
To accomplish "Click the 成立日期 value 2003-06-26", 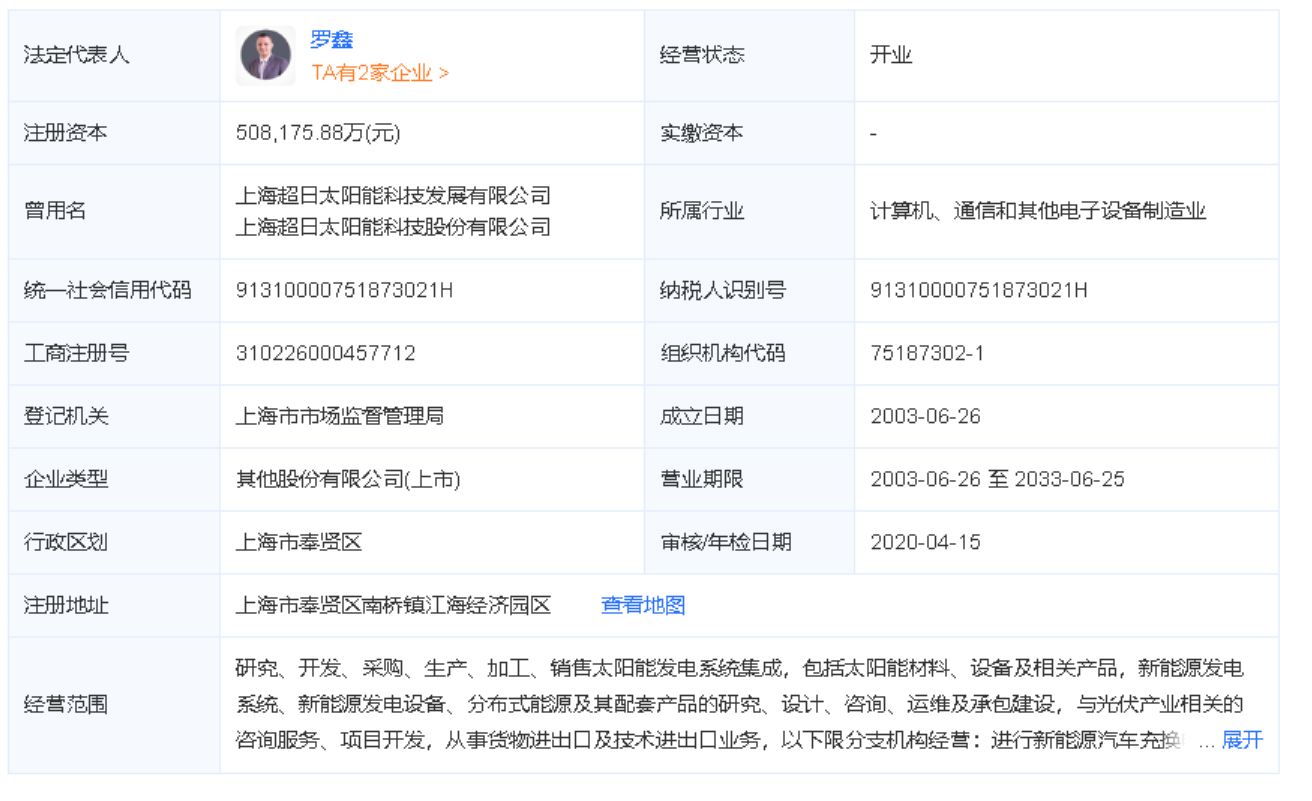I will [925, 416].
